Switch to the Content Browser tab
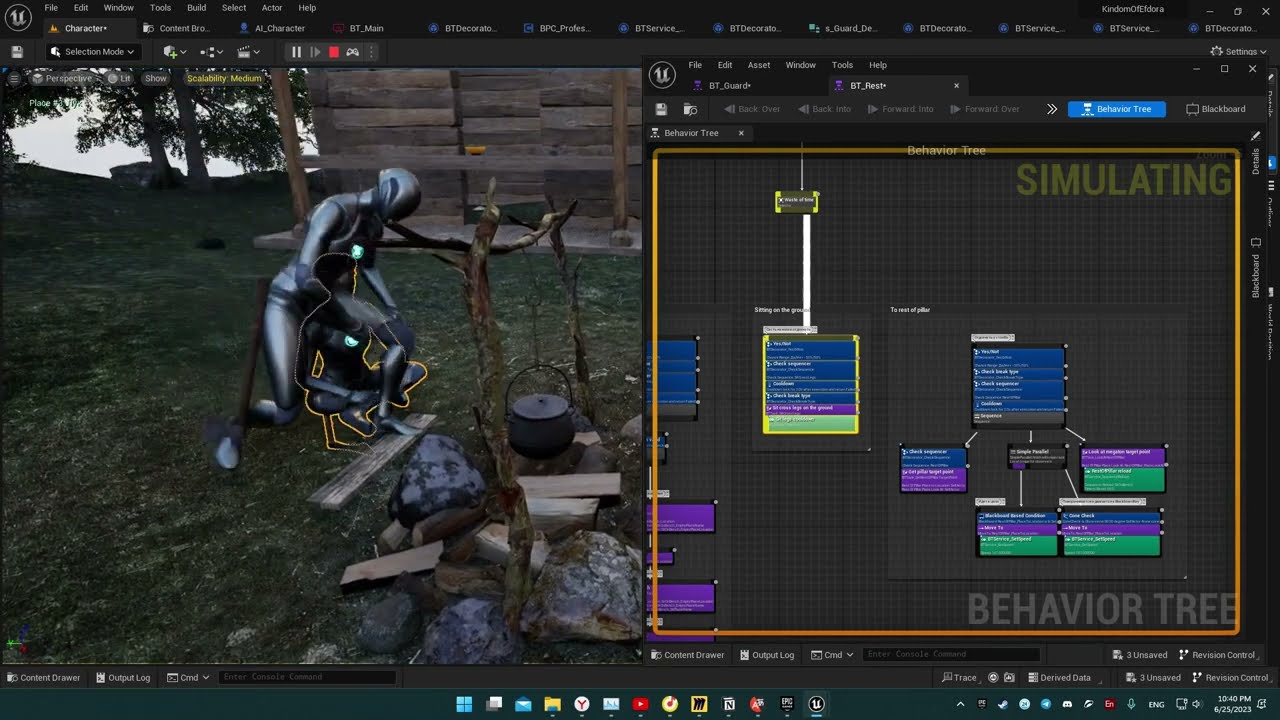 tap(177, 28)
